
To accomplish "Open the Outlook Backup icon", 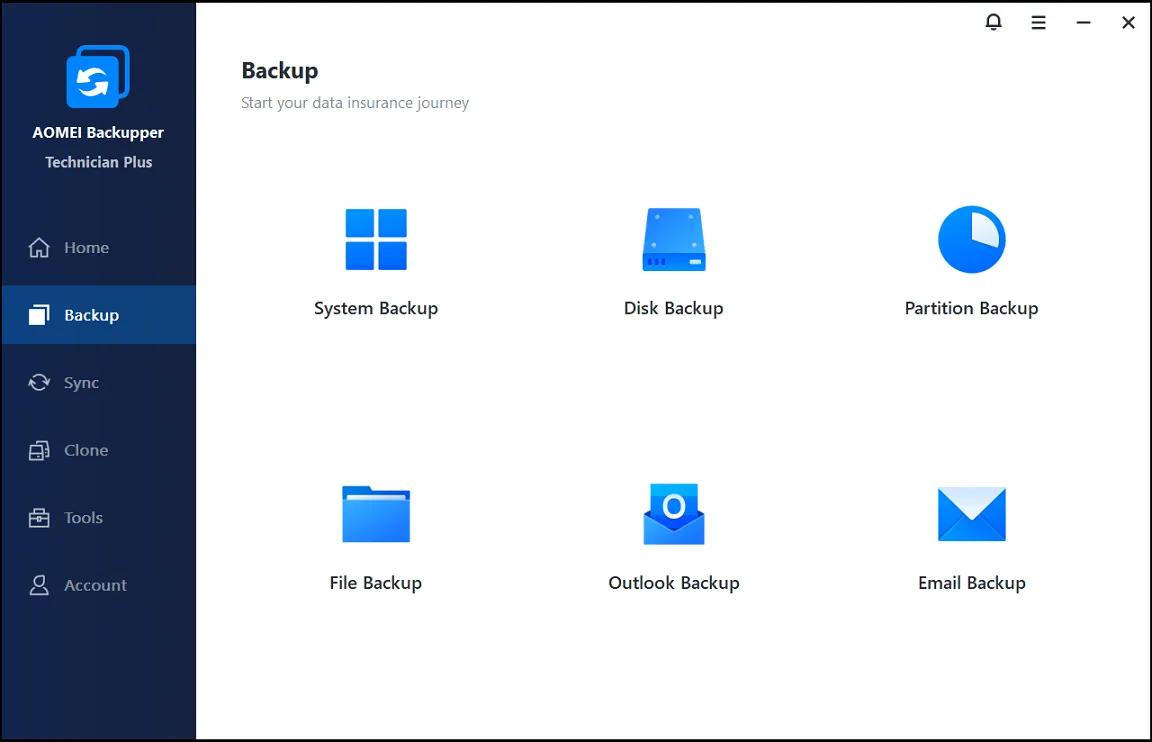I will pos(673,514).
